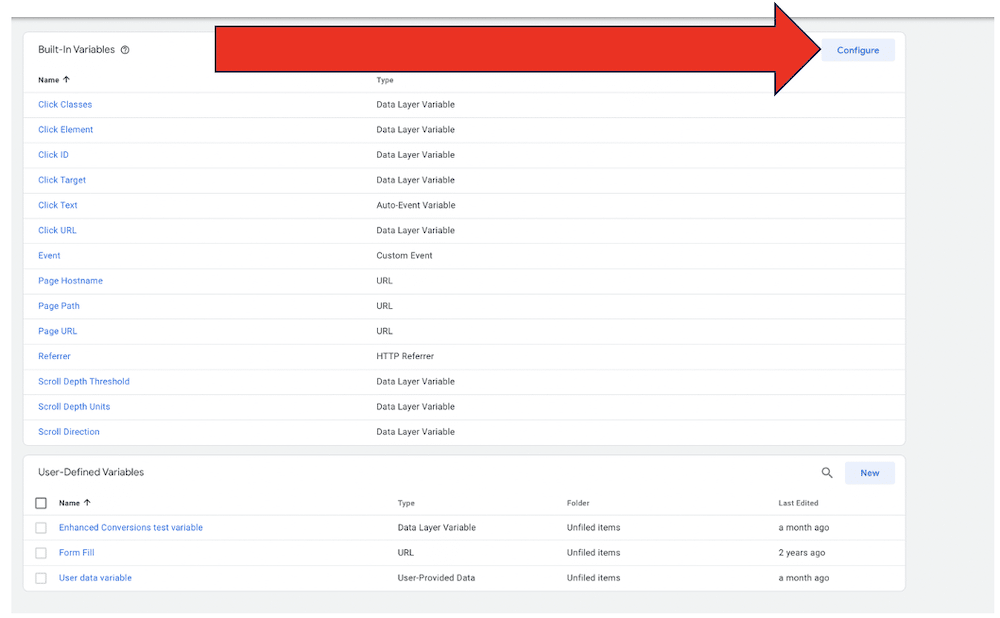Select the Referrer variable
This screenshot has height=618, width=1000.
(54, 356)
